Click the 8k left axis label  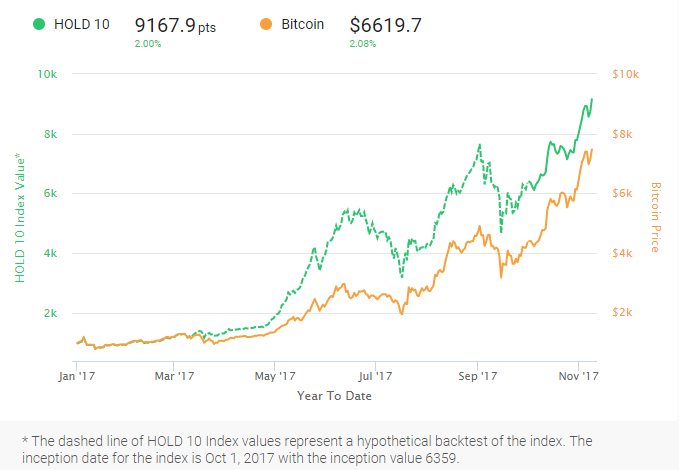point(50,134)
